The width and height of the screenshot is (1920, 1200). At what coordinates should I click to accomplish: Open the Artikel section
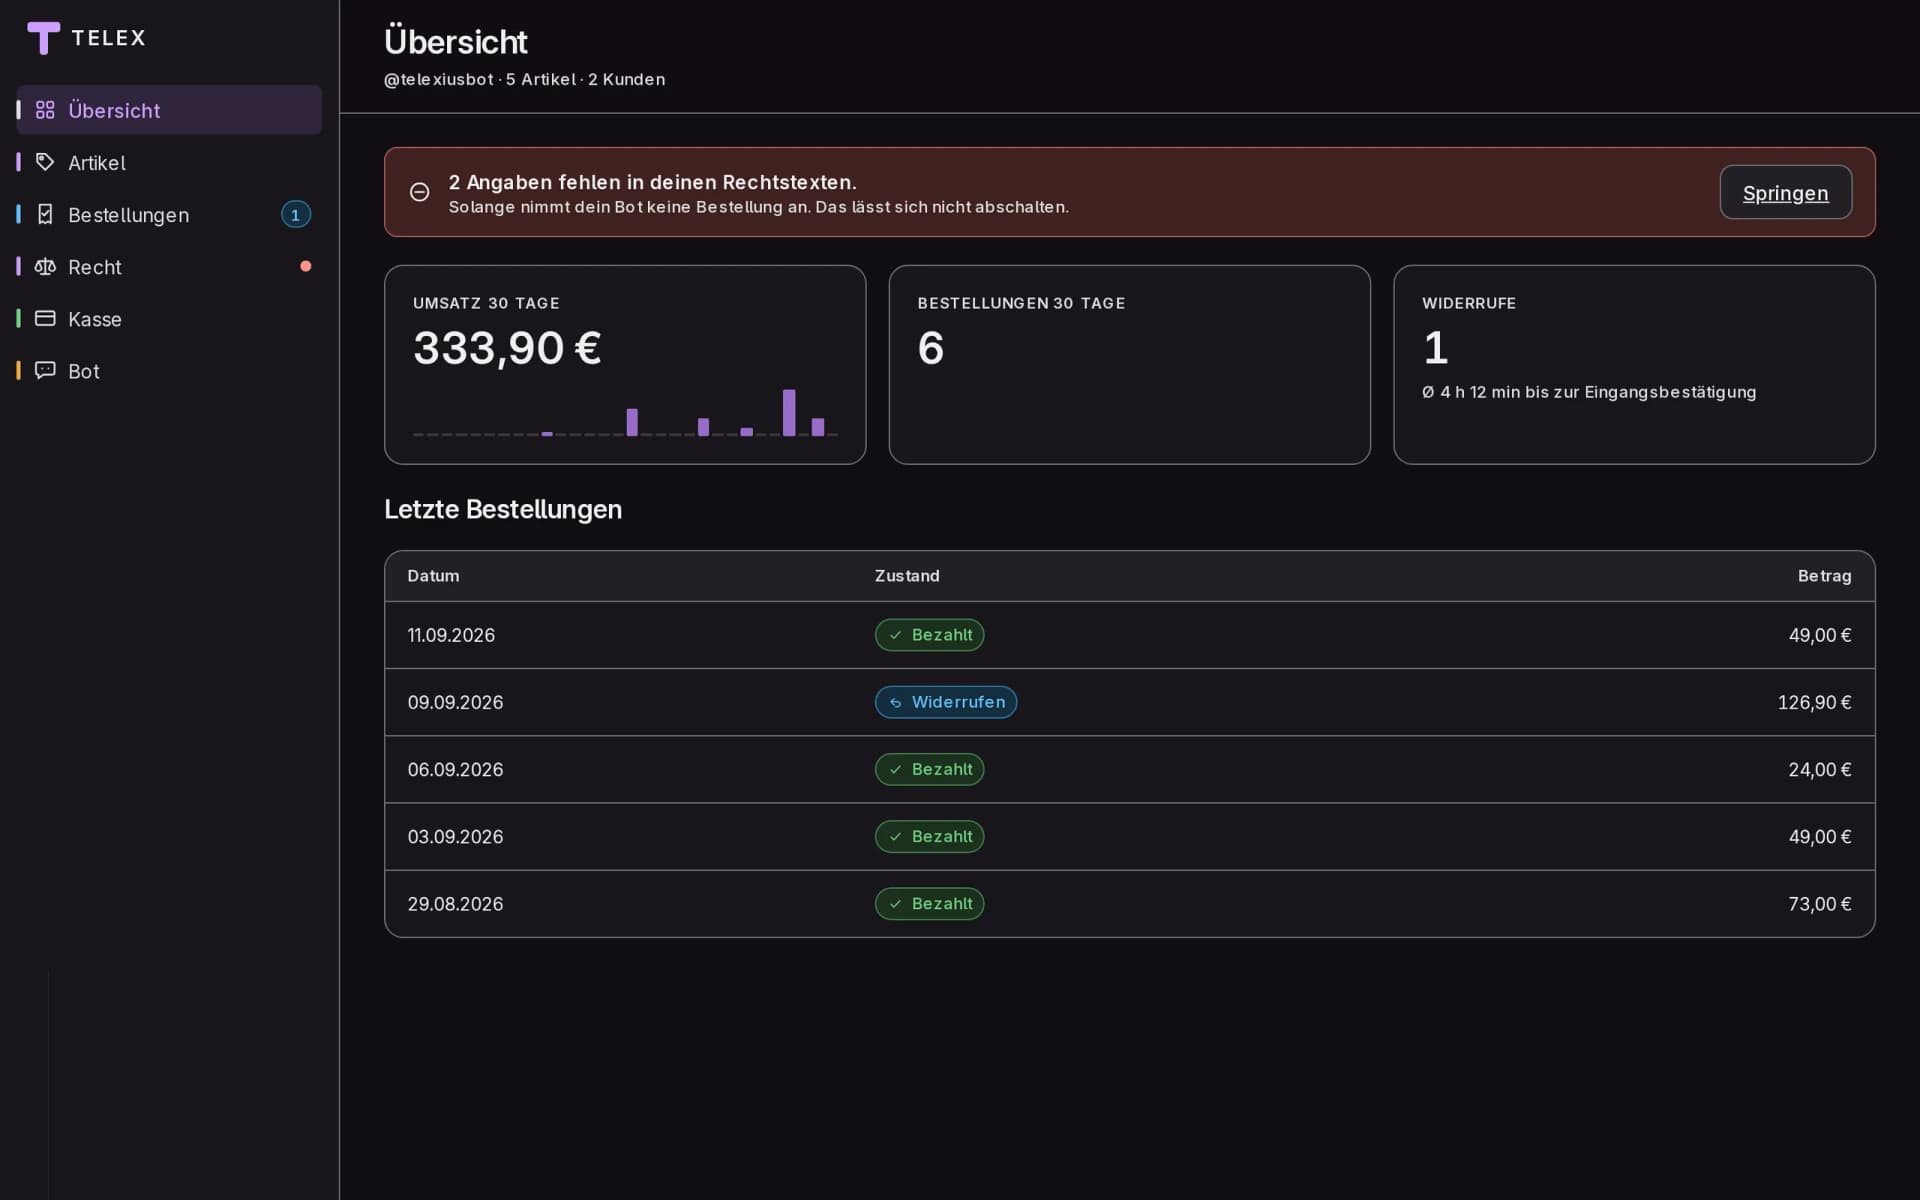[169, 162]
